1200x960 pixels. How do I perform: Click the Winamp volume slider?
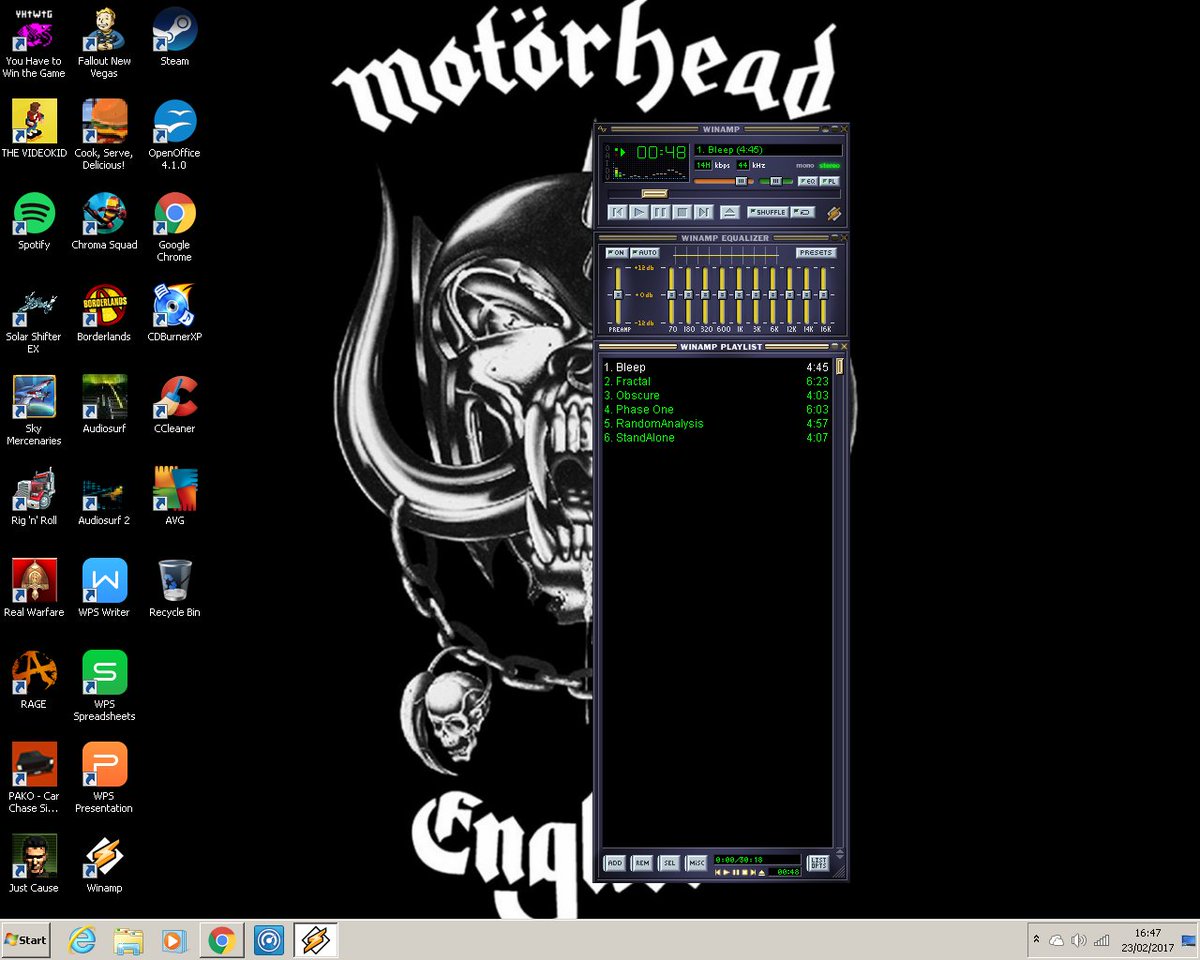[723, 181]
